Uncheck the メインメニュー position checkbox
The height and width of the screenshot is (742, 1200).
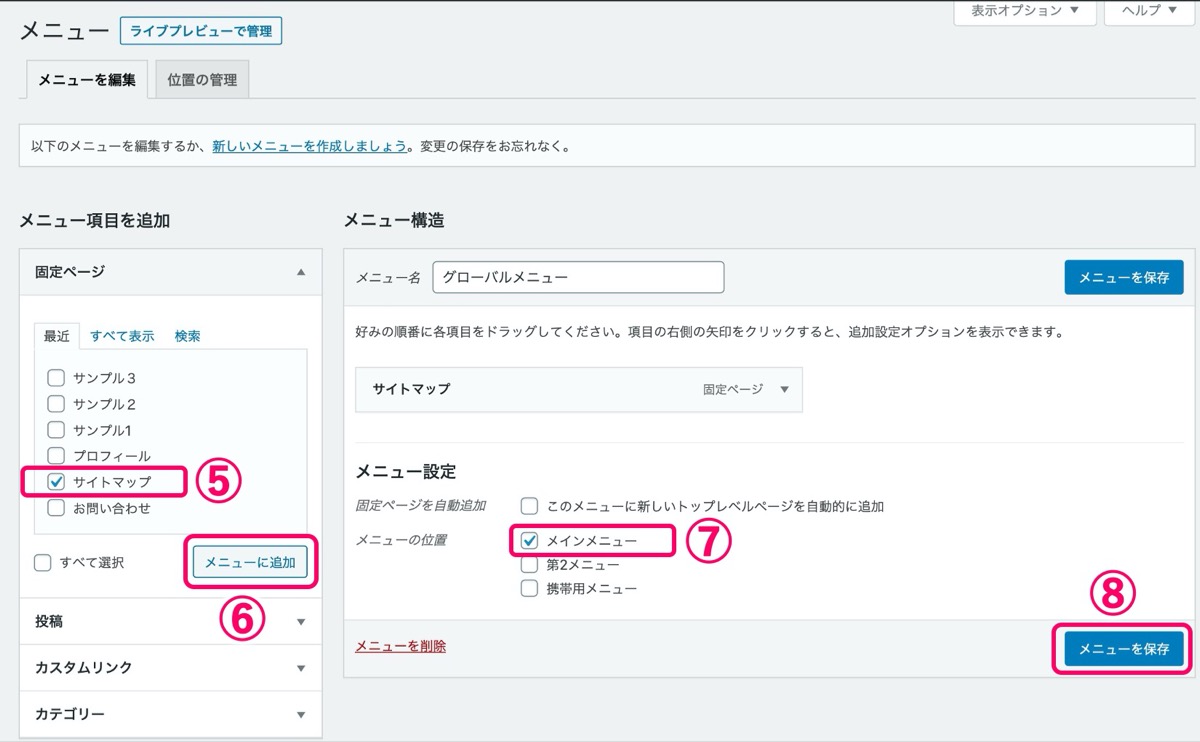click(529, 540)
